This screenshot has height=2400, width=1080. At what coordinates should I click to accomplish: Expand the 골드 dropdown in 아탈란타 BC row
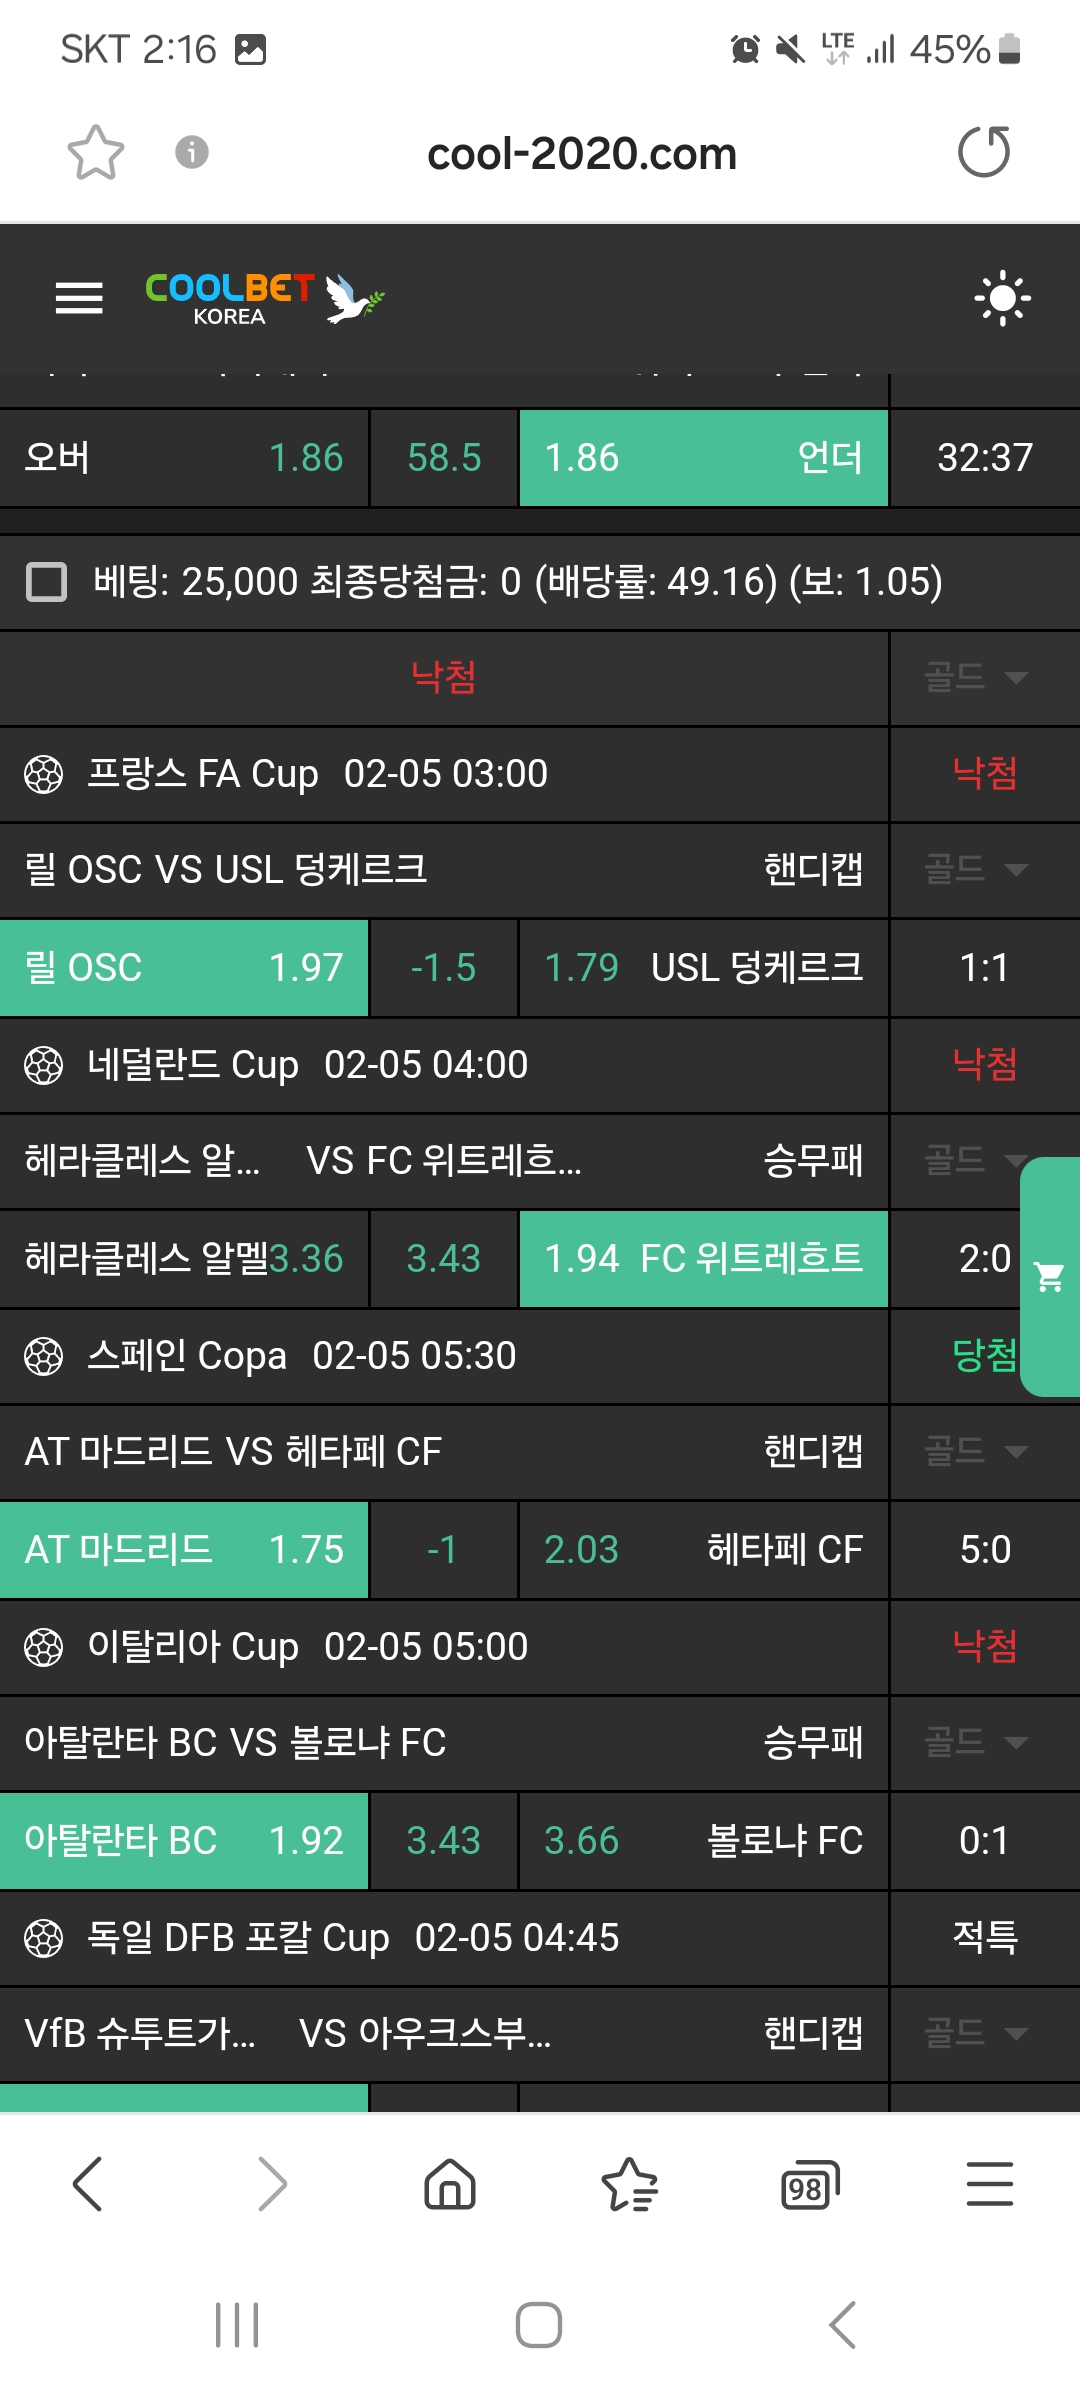tap(976, 1743)
